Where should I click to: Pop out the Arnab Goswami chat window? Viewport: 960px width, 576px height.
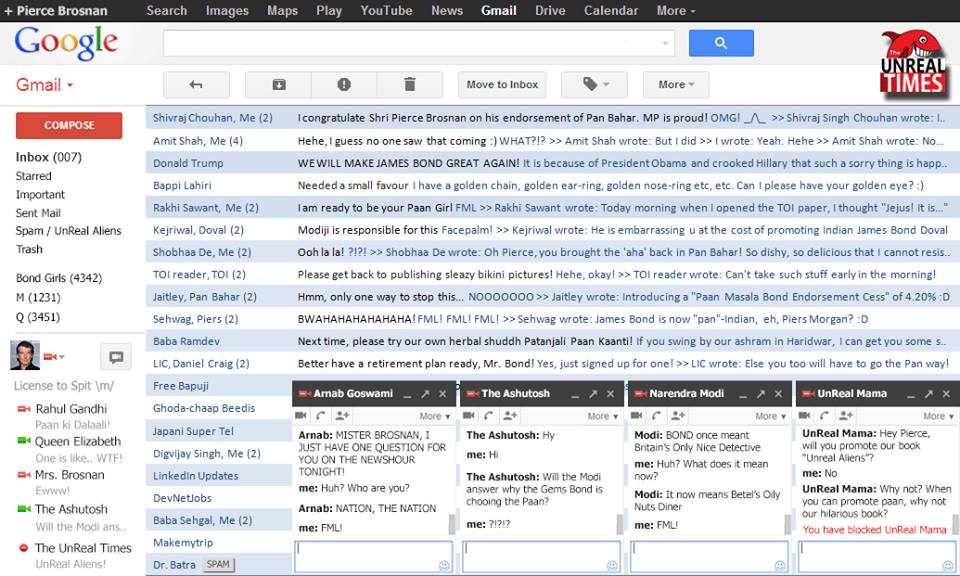[425, 394]
